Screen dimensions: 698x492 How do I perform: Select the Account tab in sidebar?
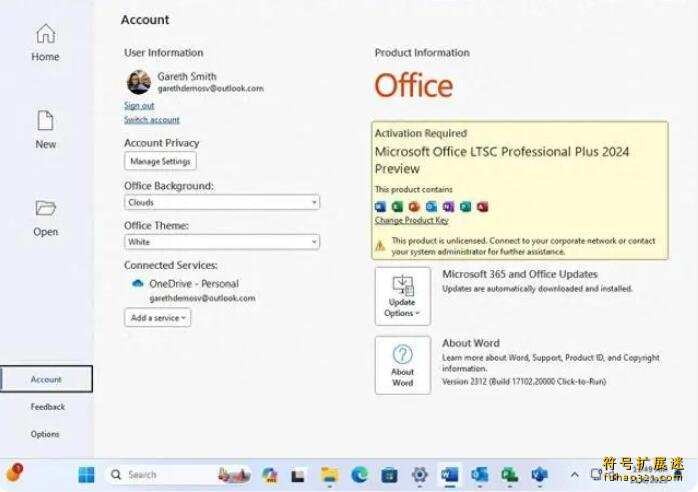pyautogui.click(x=46, y=379)
